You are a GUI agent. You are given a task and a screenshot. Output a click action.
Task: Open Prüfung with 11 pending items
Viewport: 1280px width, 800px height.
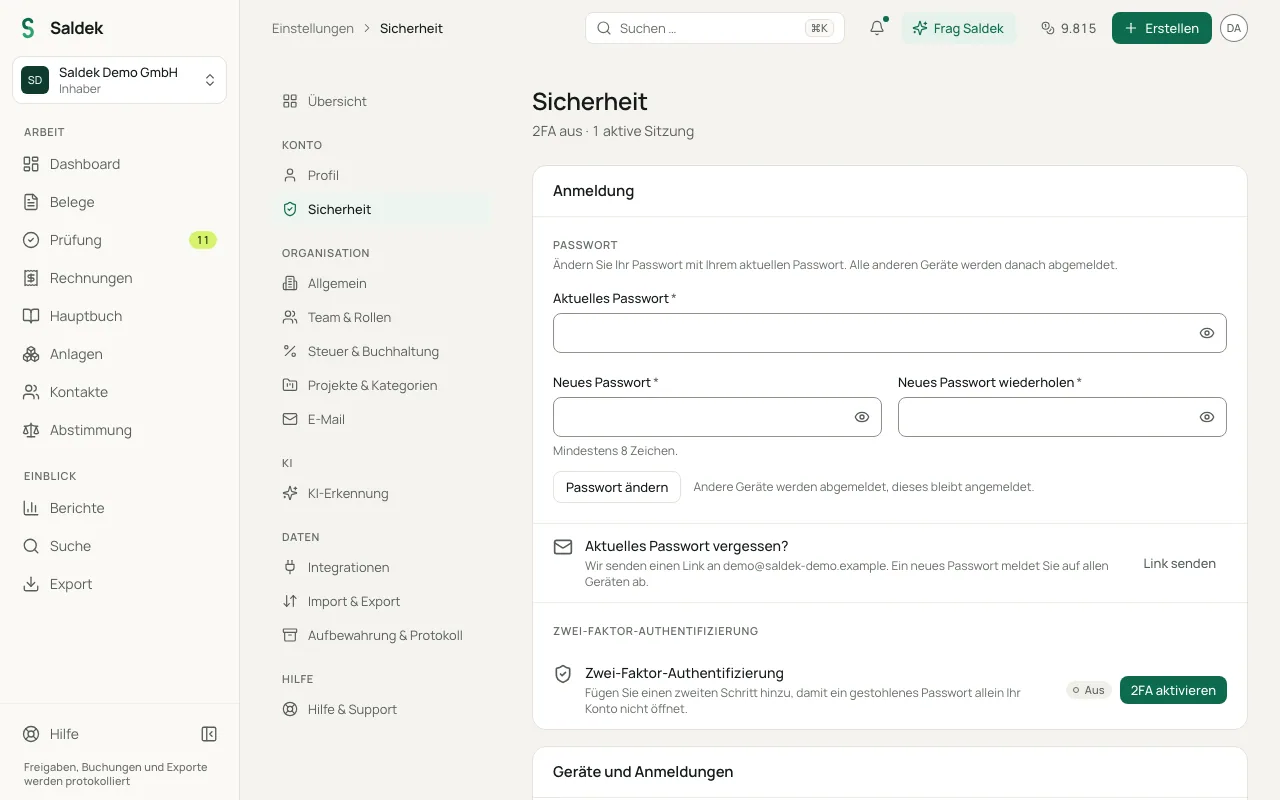pos(120,240)
